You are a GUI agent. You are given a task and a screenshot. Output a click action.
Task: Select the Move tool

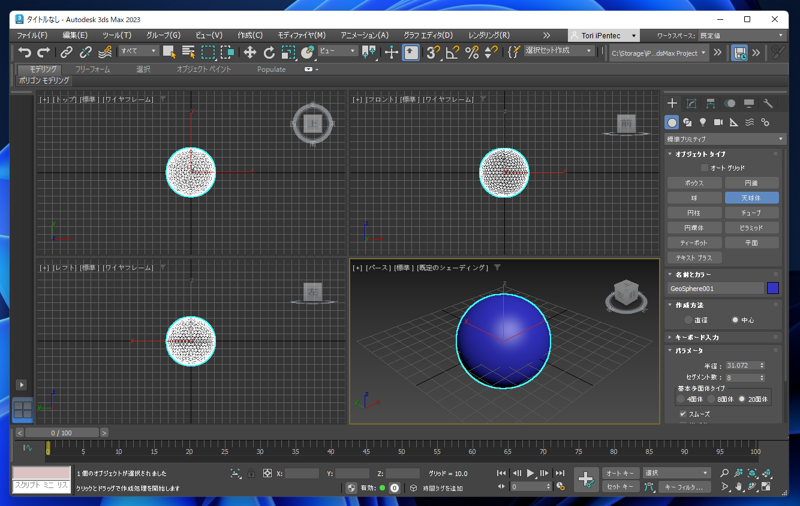[x=249, y=52]
